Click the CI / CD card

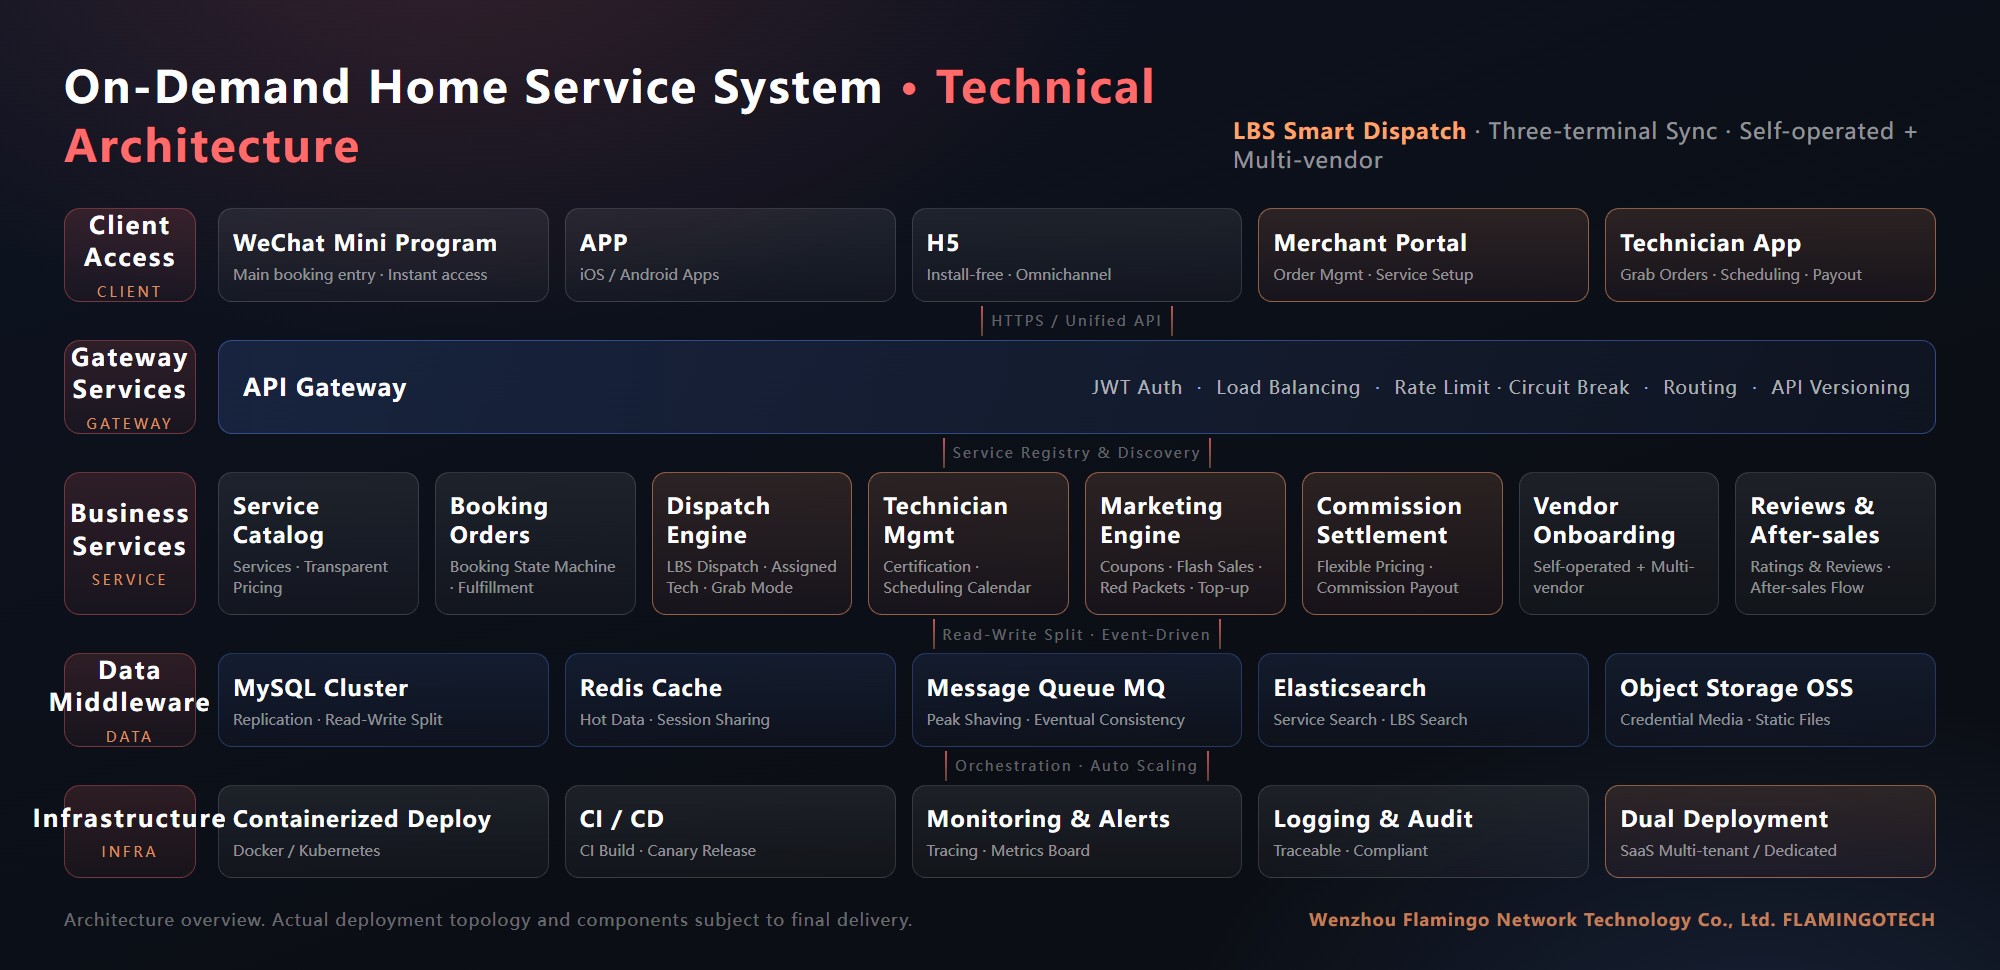point(730,831)
